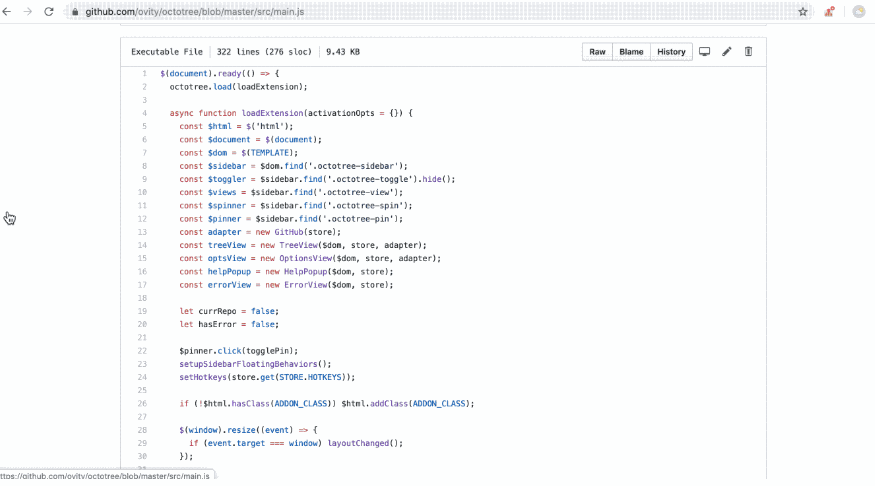Click '.octotree-toggle' string on line 9
The image size is (875, 486).
372,179
